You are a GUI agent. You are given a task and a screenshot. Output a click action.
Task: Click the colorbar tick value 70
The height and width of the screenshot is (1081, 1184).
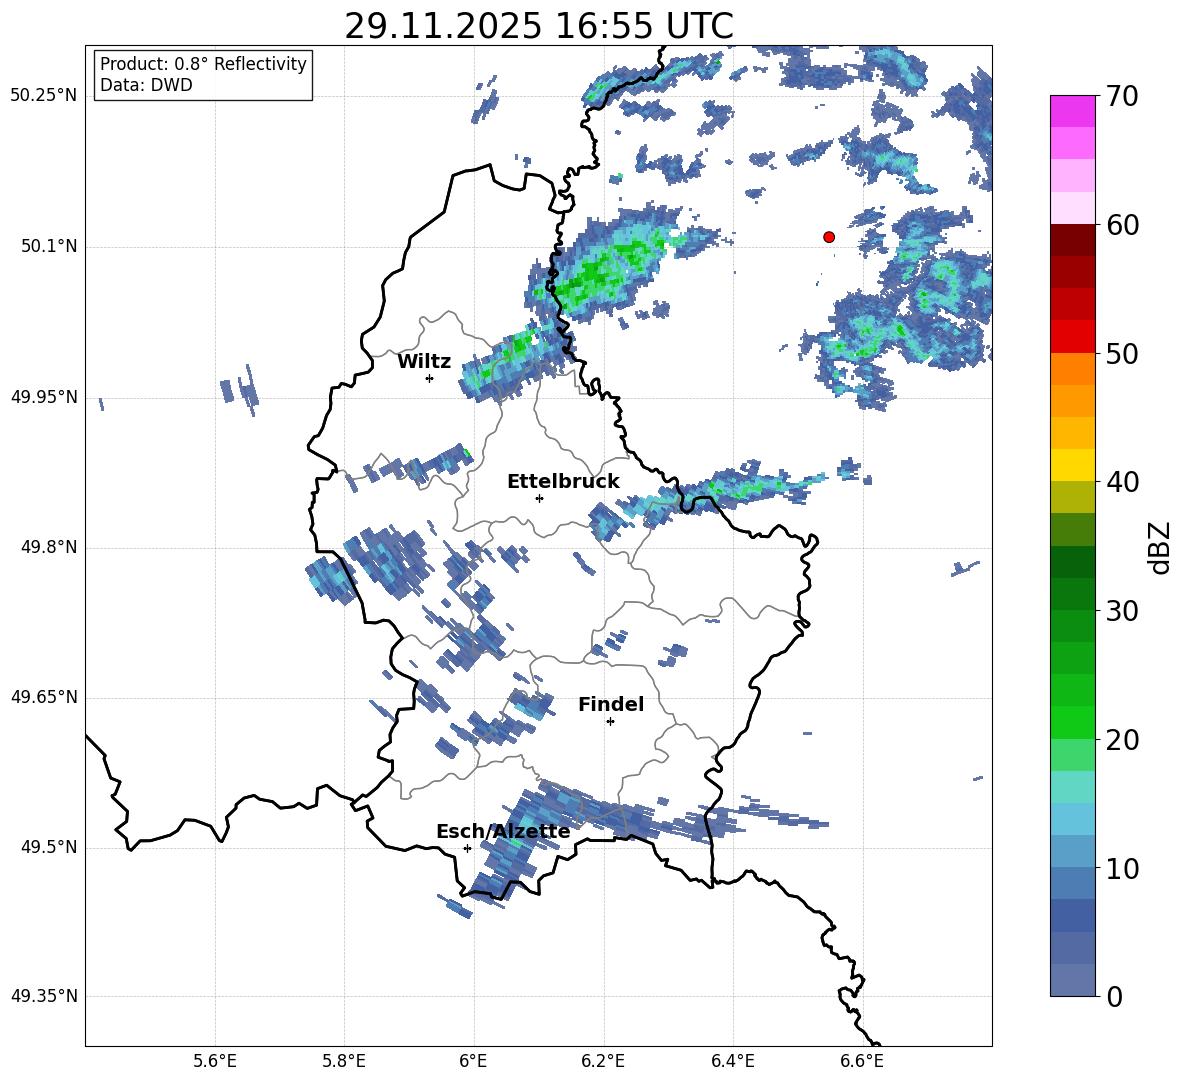pyautogui.click(x=1122, y=97)
